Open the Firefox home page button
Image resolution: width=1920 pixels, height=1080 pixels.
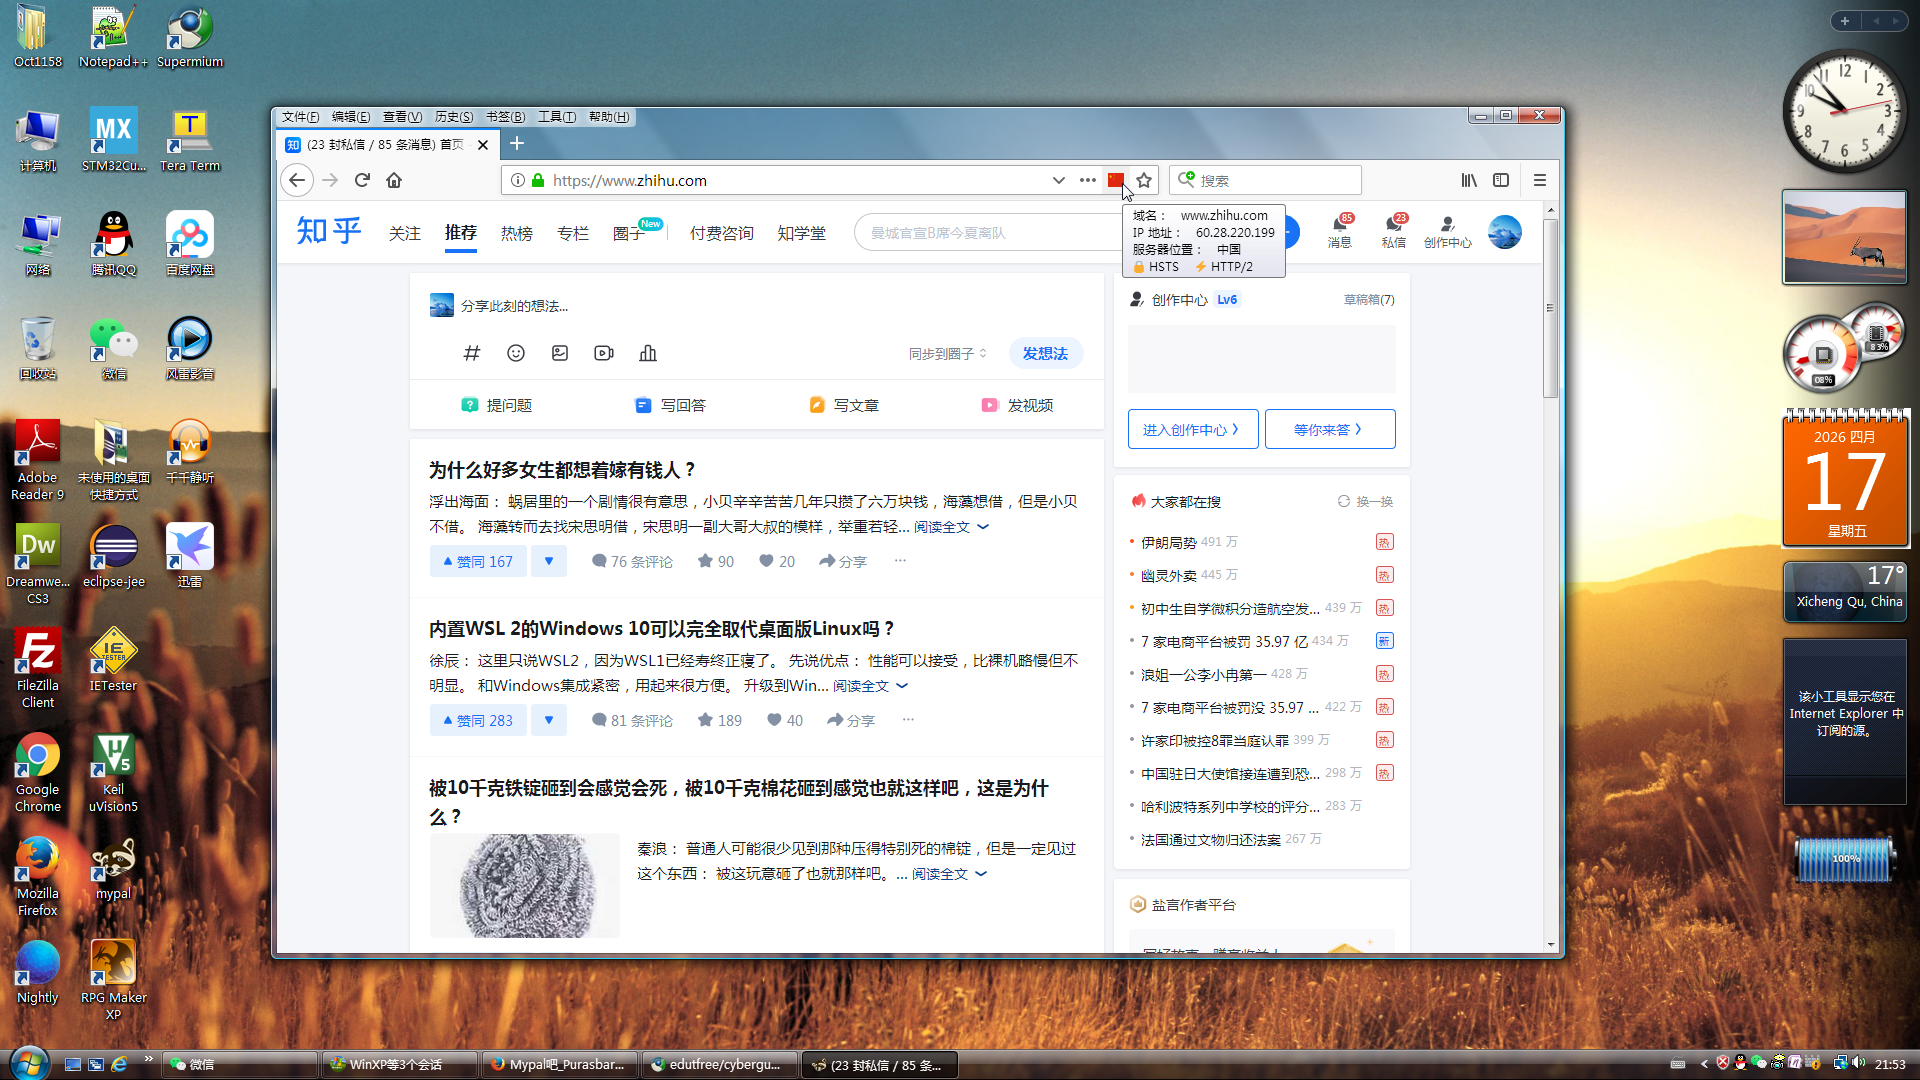click(x=394, y=180)
